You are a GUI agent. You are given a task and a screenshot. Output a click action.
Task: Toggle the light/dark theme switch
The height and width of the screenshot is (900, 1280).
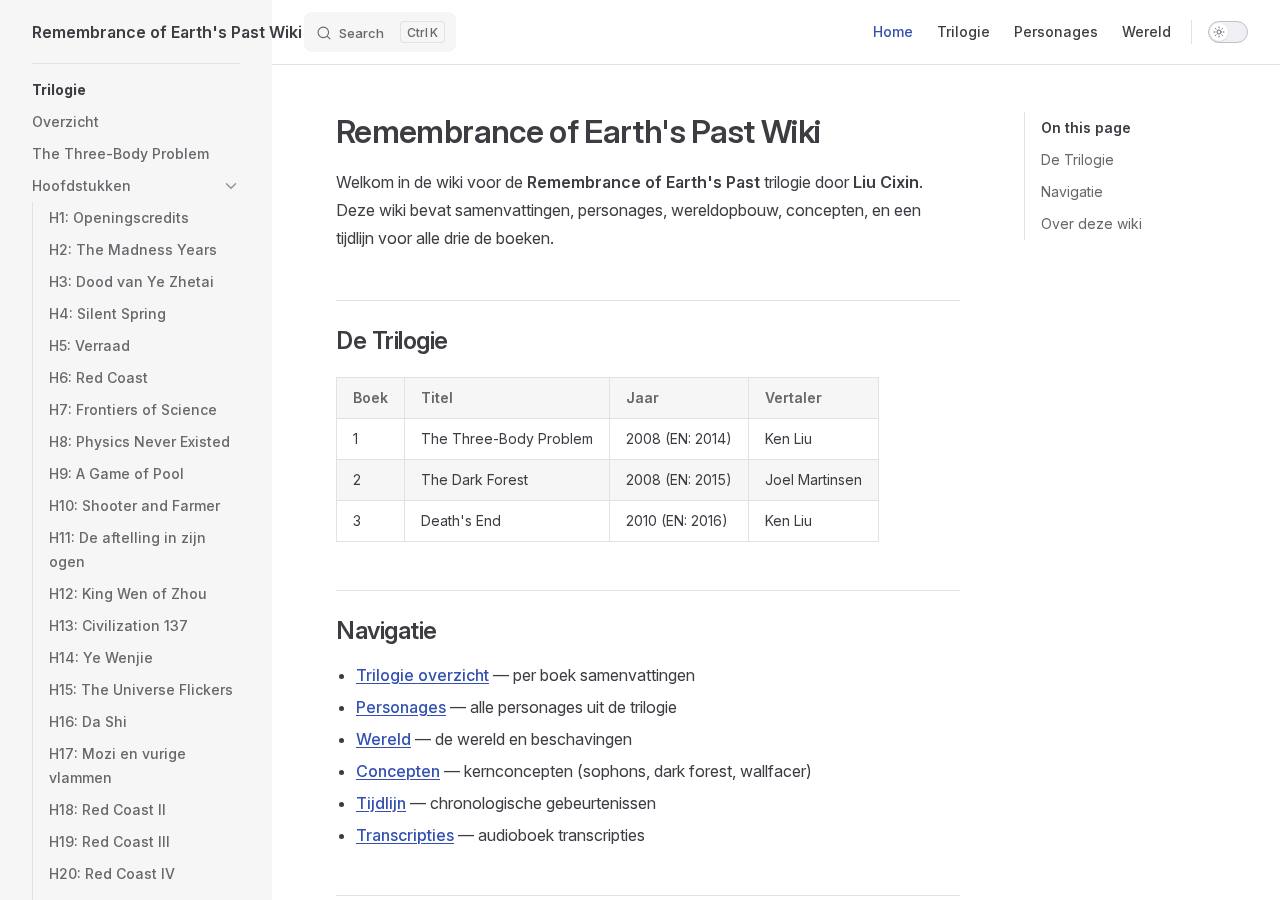tap(1228, 32)
